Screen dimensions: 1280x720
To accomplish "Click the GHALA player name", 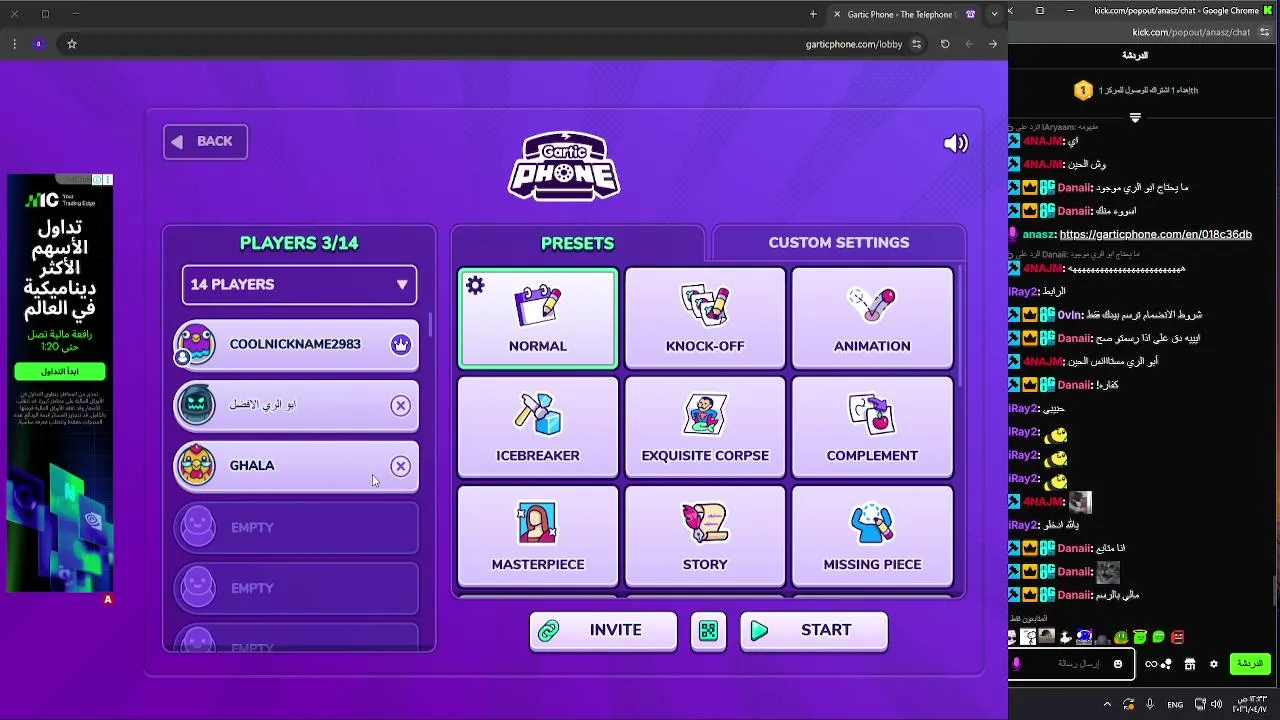I will coord(252,466).
